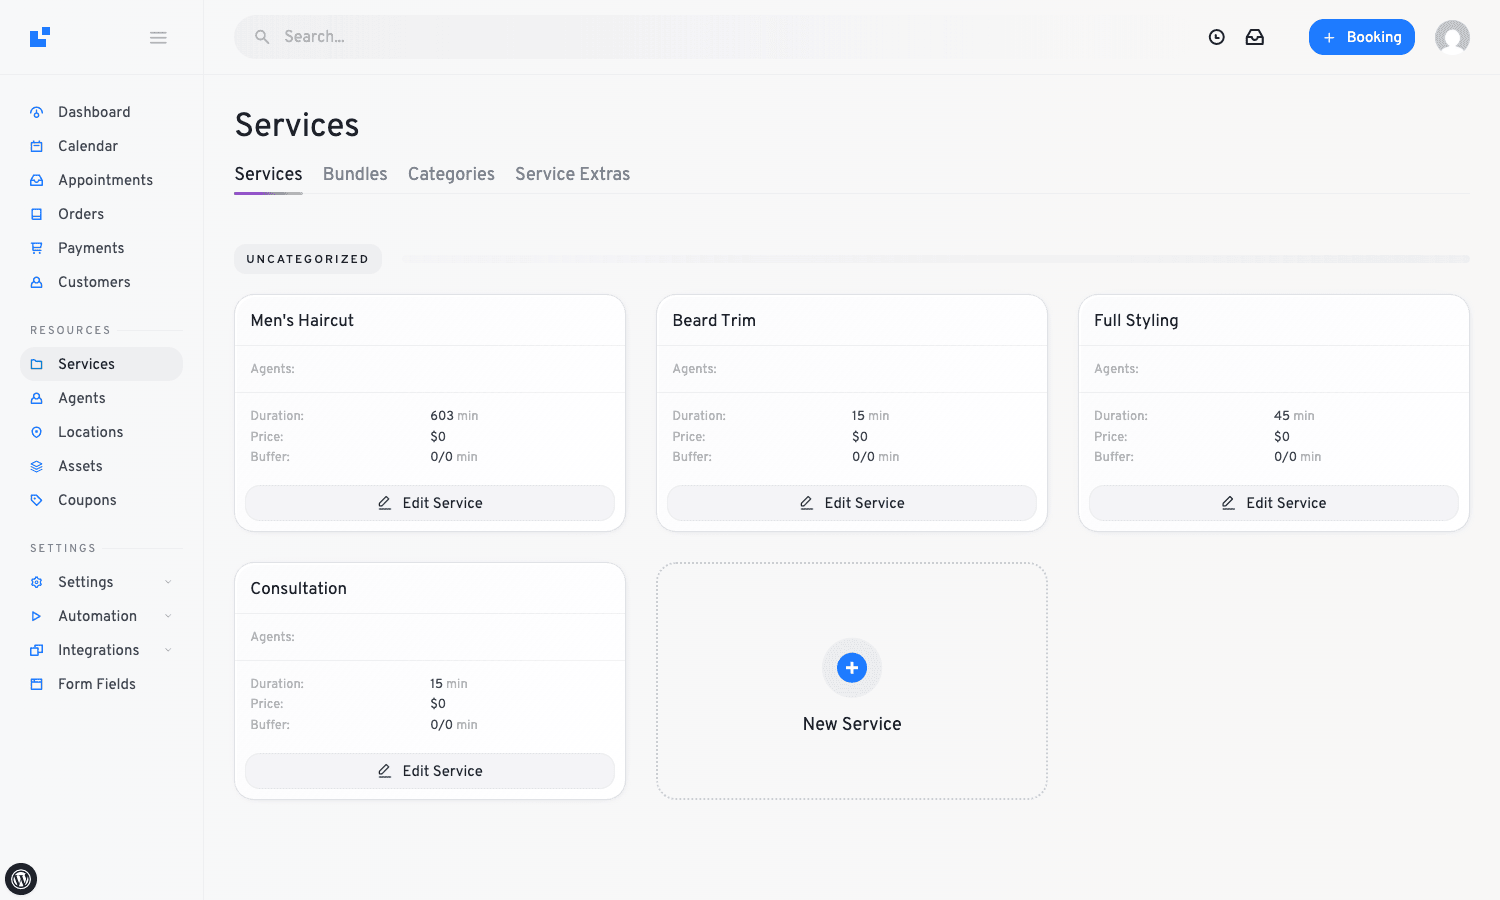Switch to the Service Extras tab
Image resolution: width=1500 pixels, height=900 pixels.
coord(572,174)
